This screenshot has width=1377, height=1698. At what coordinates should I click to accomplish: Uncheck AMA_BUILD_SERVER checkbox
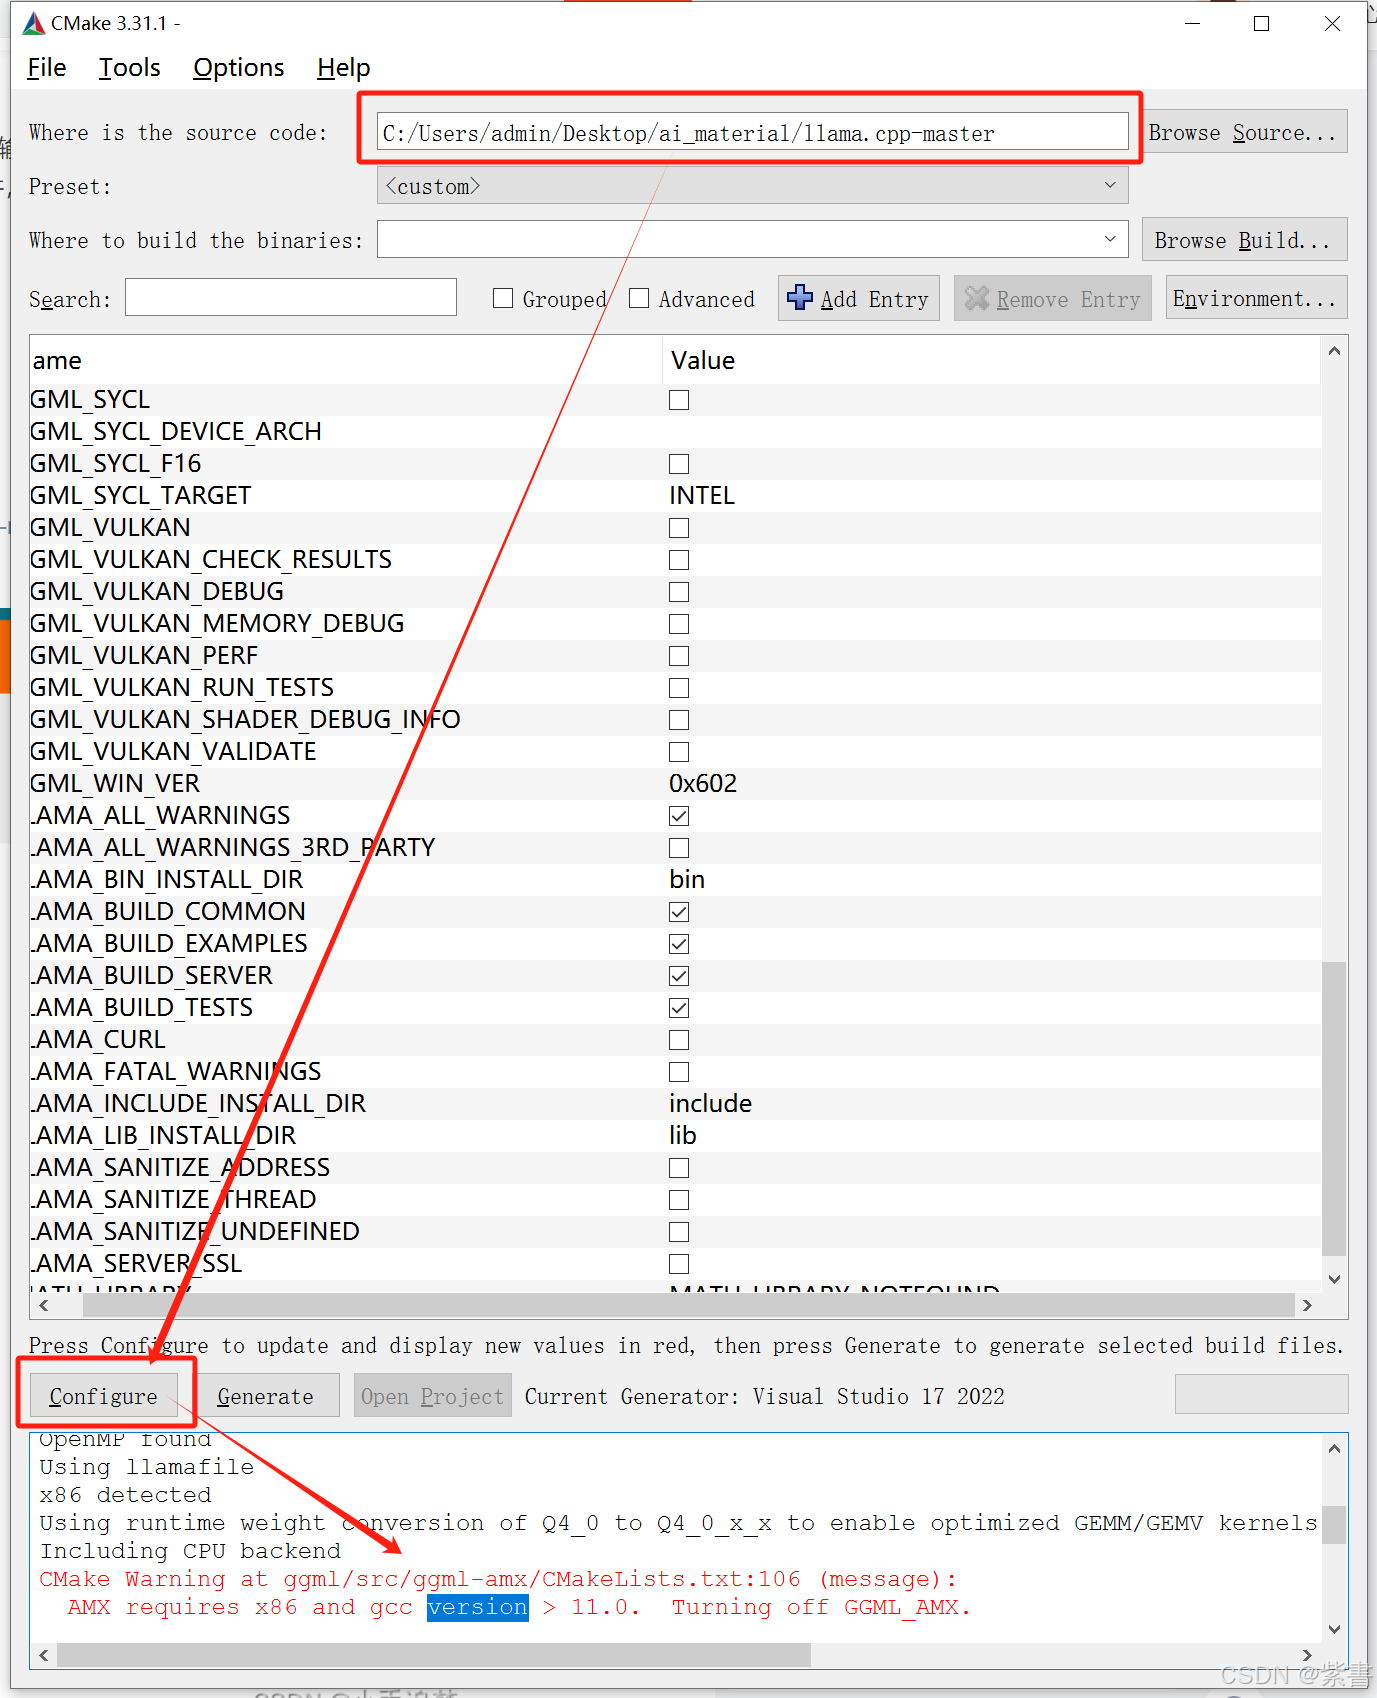tap(679, 976)
